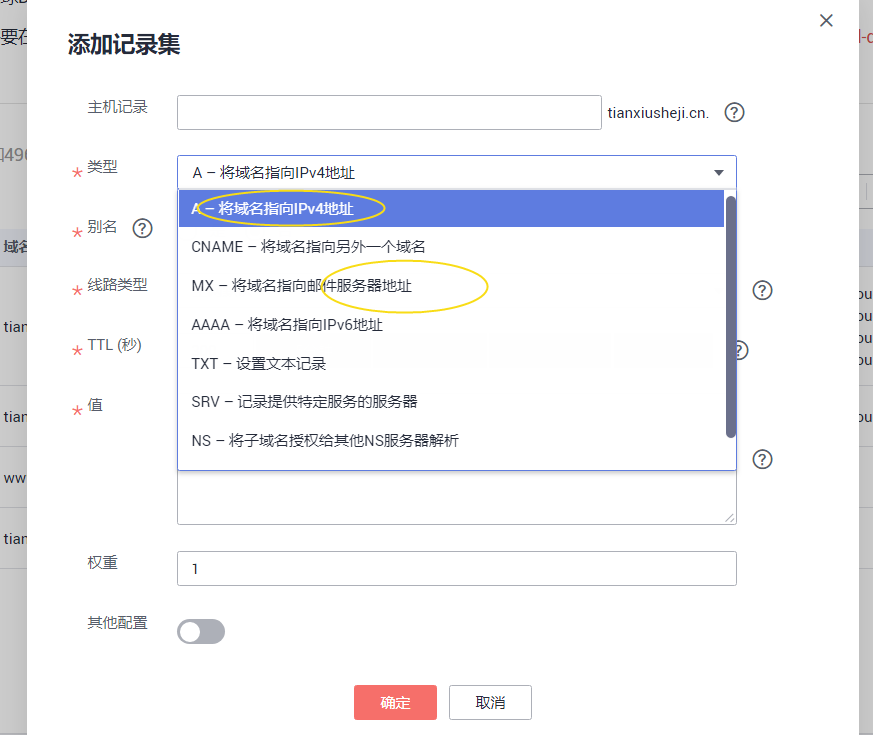Choose MX – 将域名指向邮件服务器地址 option

tap(451, 286)
